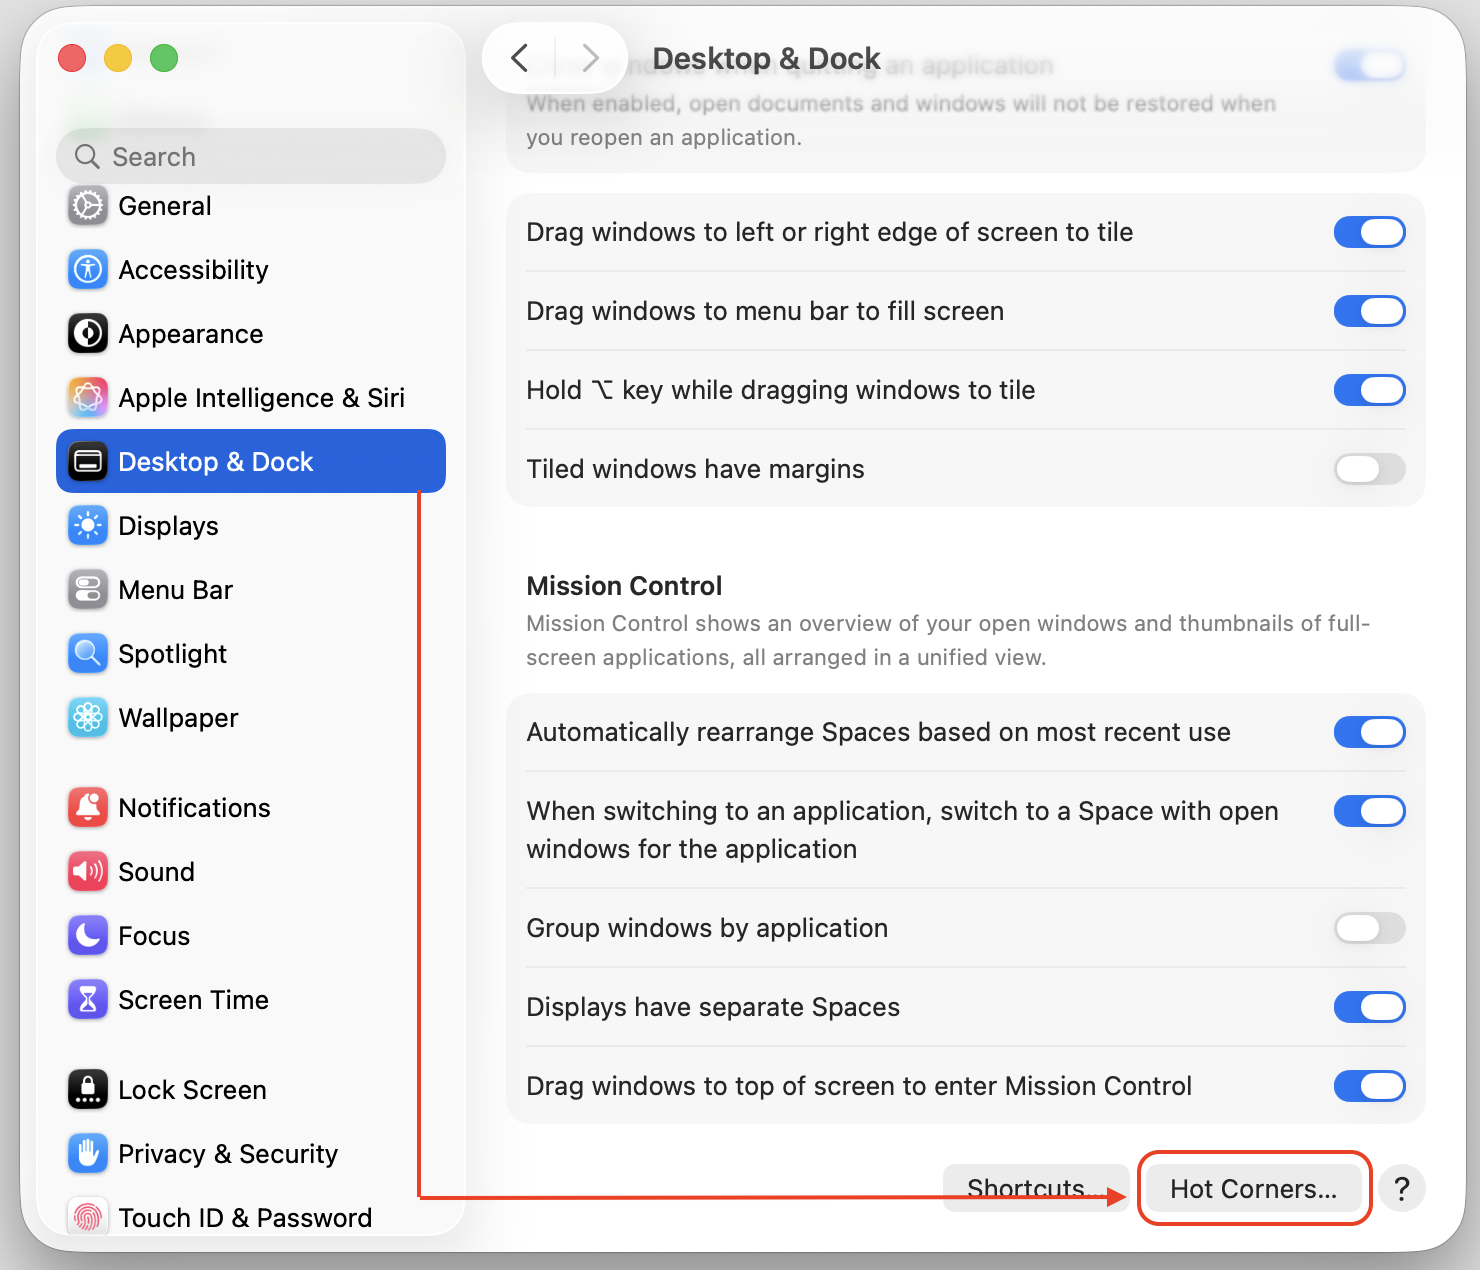Click in the Search field

pyautogui.click(x=251, y=156)
